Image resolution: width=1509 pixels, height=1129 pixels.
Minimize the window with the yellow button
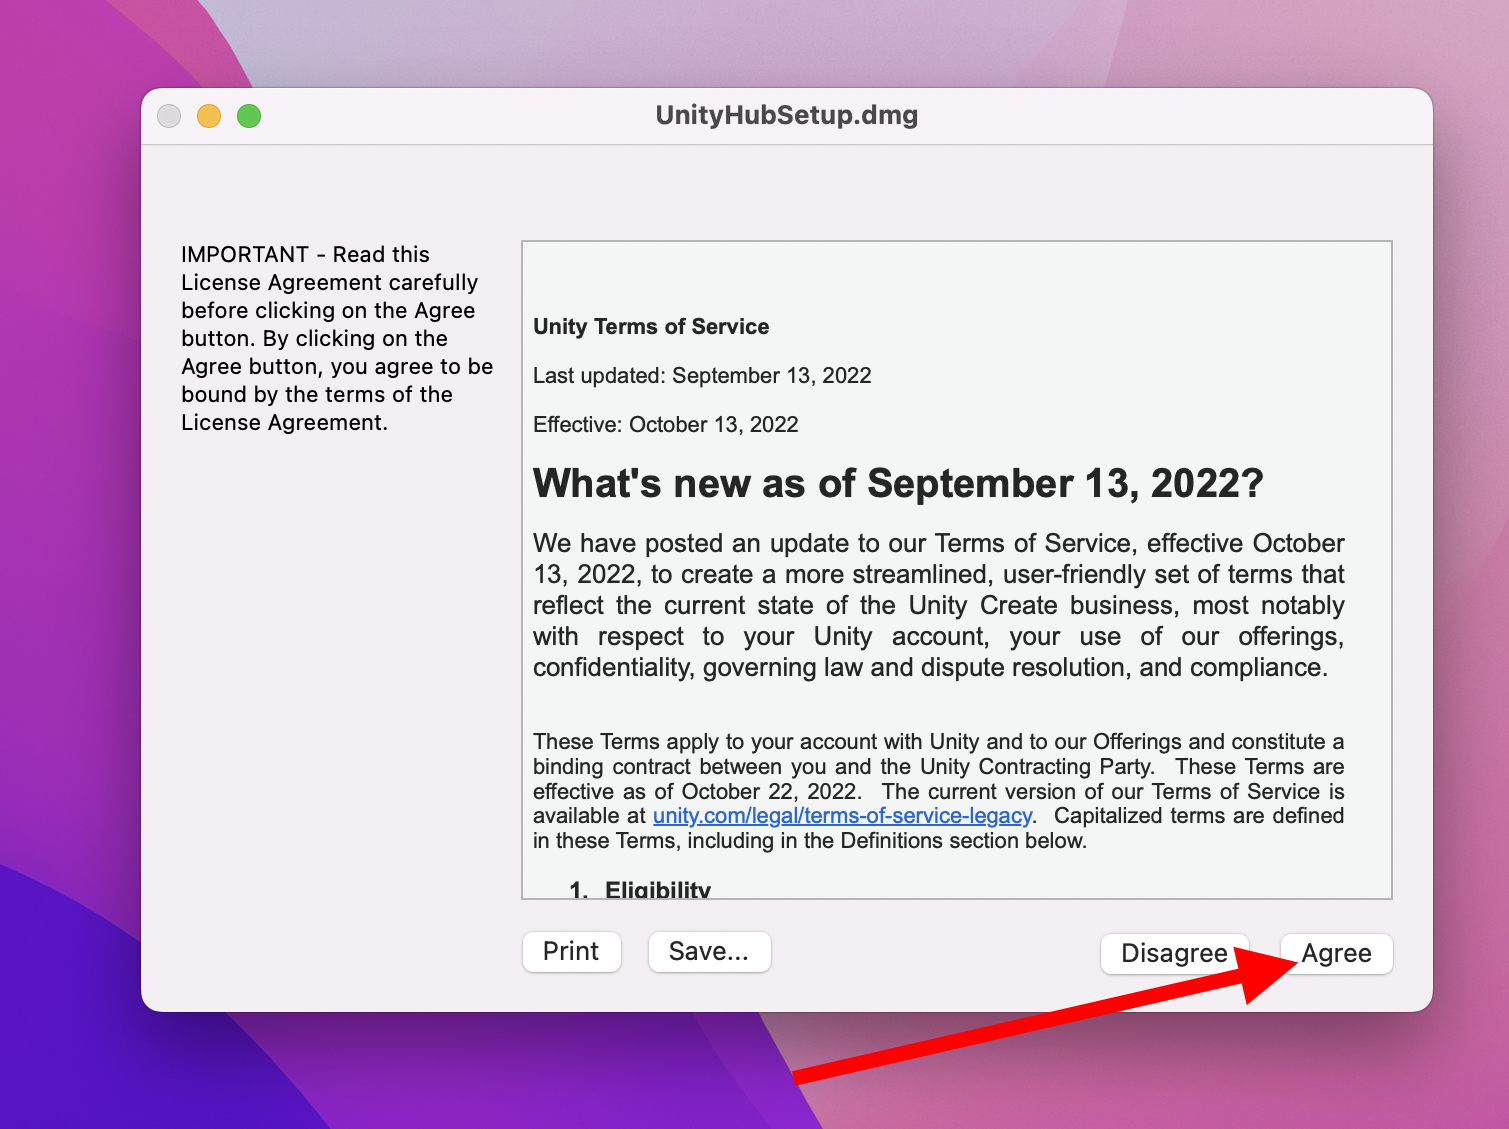click(209, 116)
